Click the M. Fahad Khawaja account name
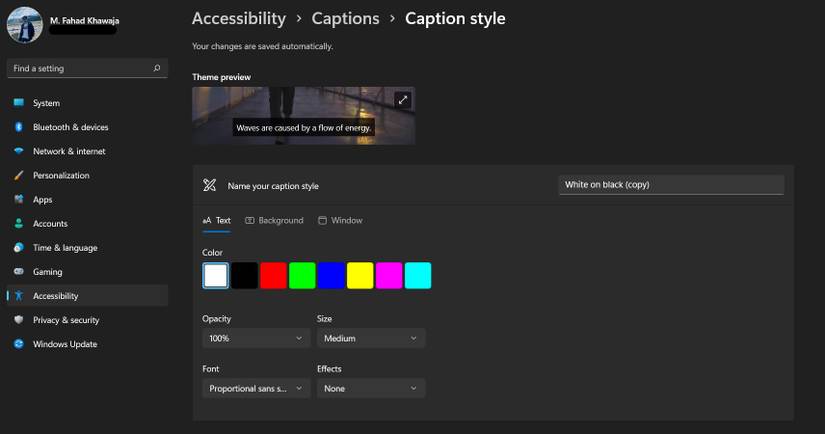 (x=85, y=21)
